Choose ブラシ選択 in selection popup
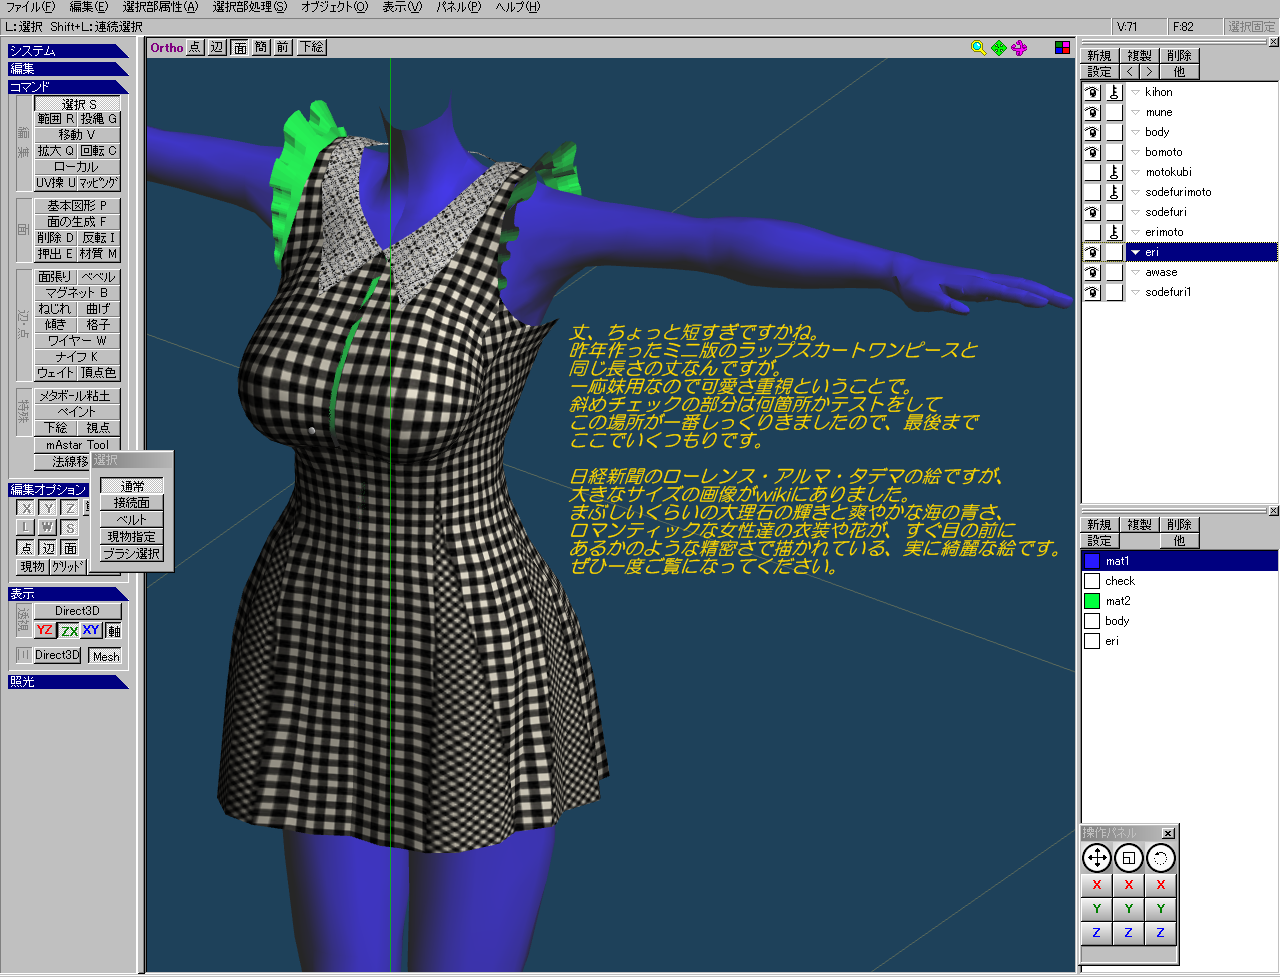The height and width of the screenshot is (977, 1280). tap(131, 553)
